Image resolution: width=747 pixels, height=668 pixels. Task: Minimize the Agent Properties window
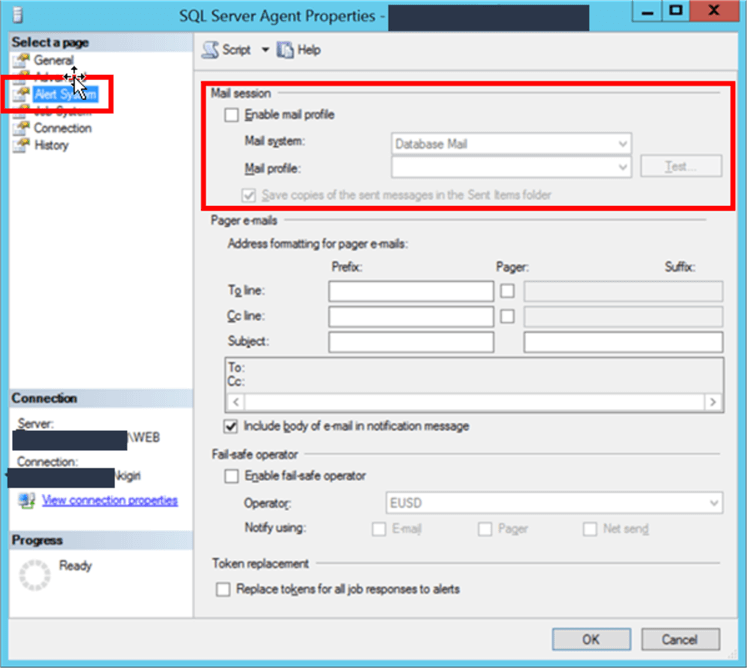647,11
